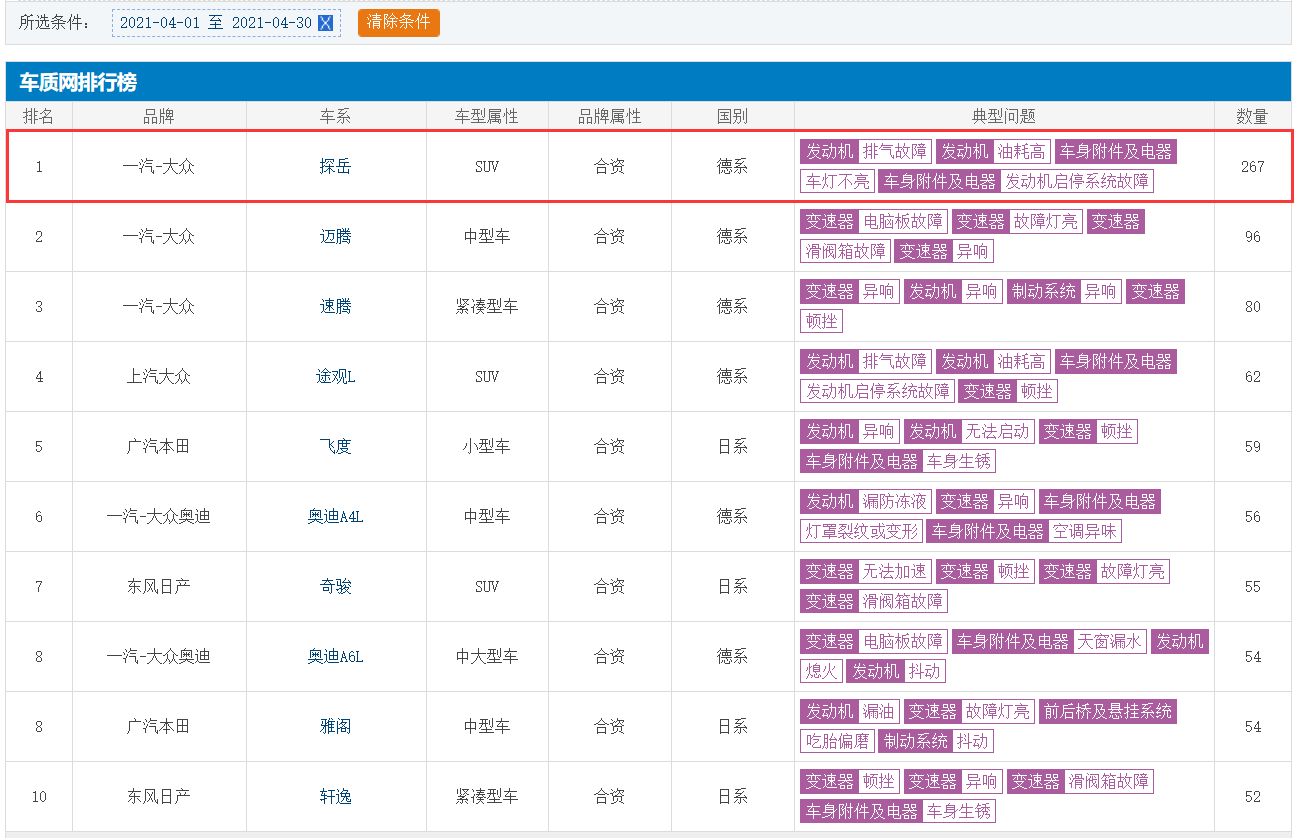Screen dimensions: 1297x838
Task: Click the 排名 column header
Action: (39, 116)
